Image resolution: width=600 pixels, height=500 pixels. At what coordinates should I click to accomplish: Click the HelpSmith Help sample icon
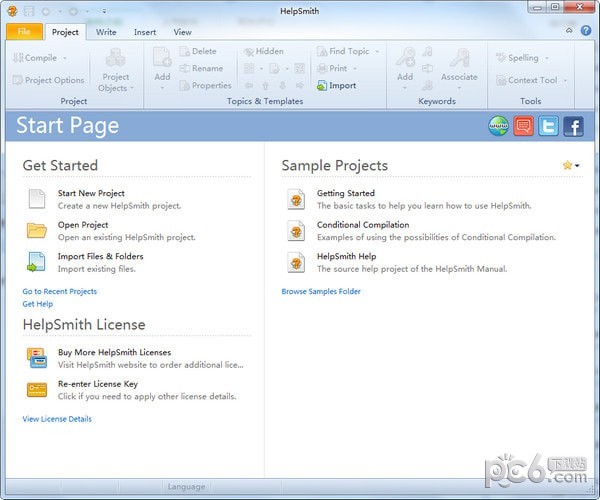(x=296, y=262)
